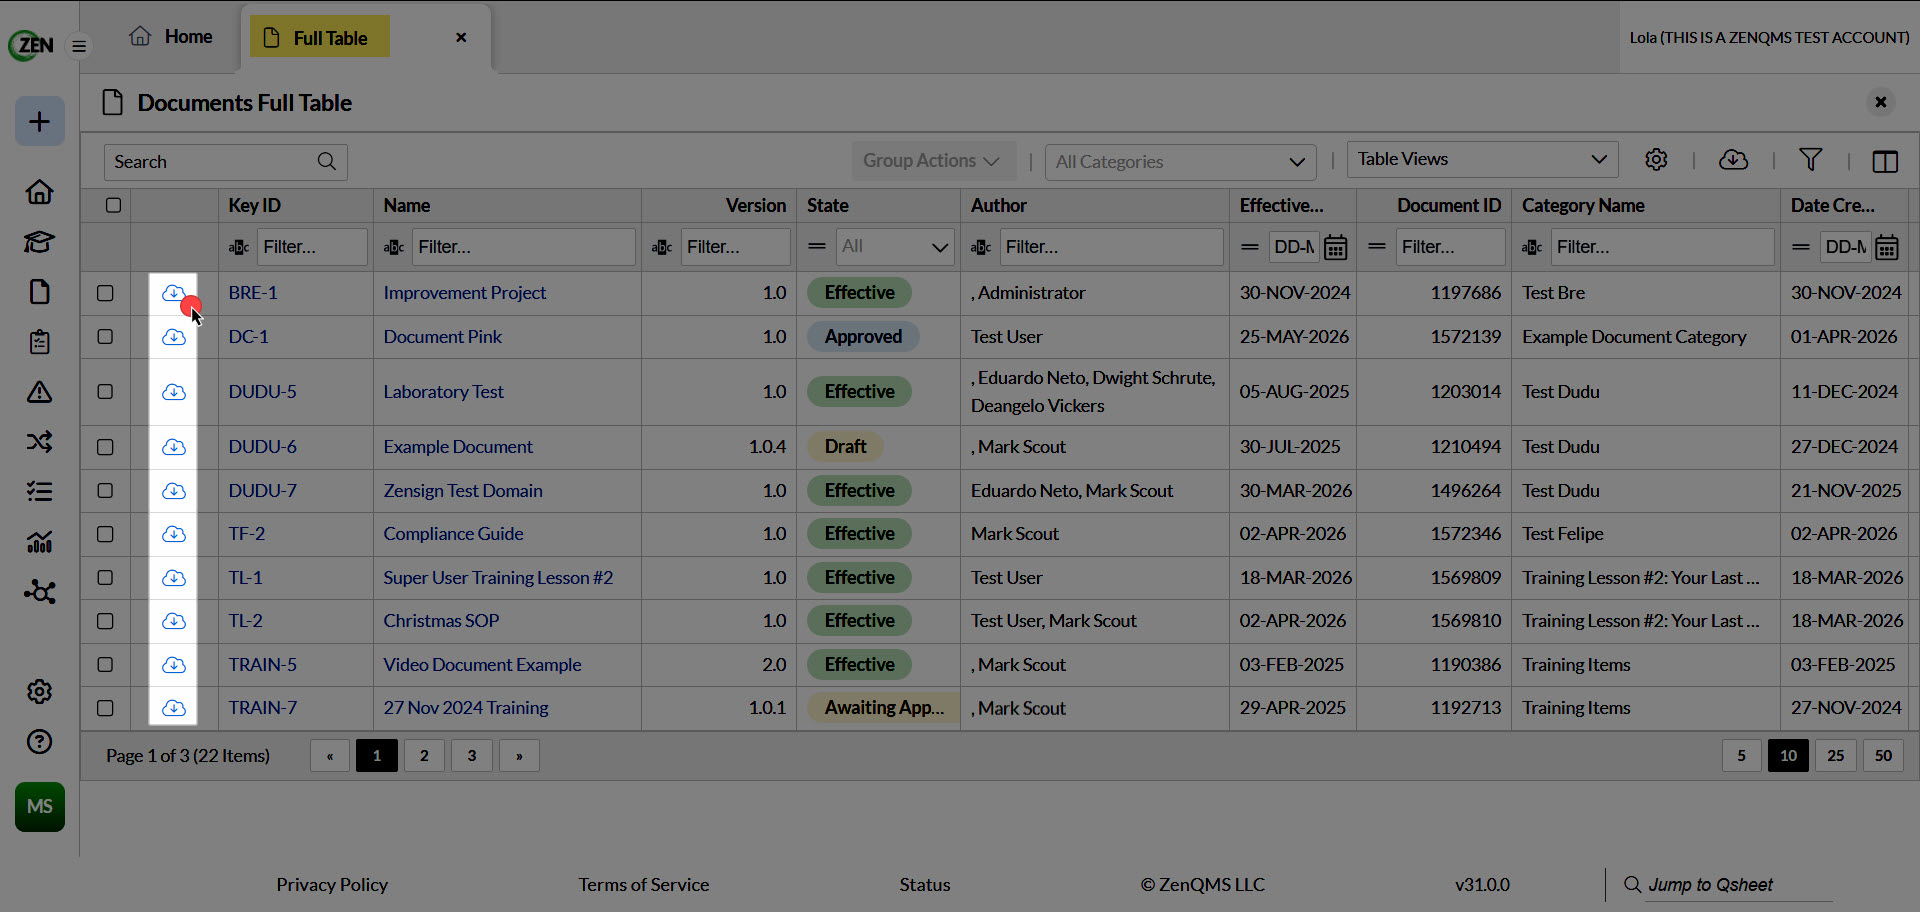Viewport: 1920px width, 912px height.
Task: Open the TRAIN-5 key ID link
Action: pyautogui.click(x=262, y=665)
